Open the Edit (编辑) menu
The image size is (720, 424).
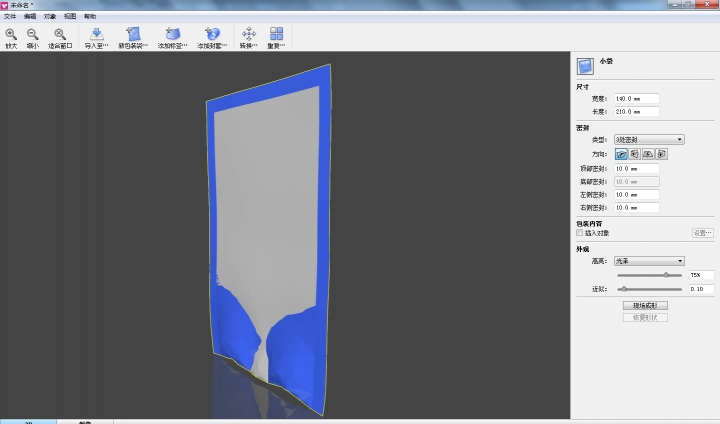pos(30,17)
